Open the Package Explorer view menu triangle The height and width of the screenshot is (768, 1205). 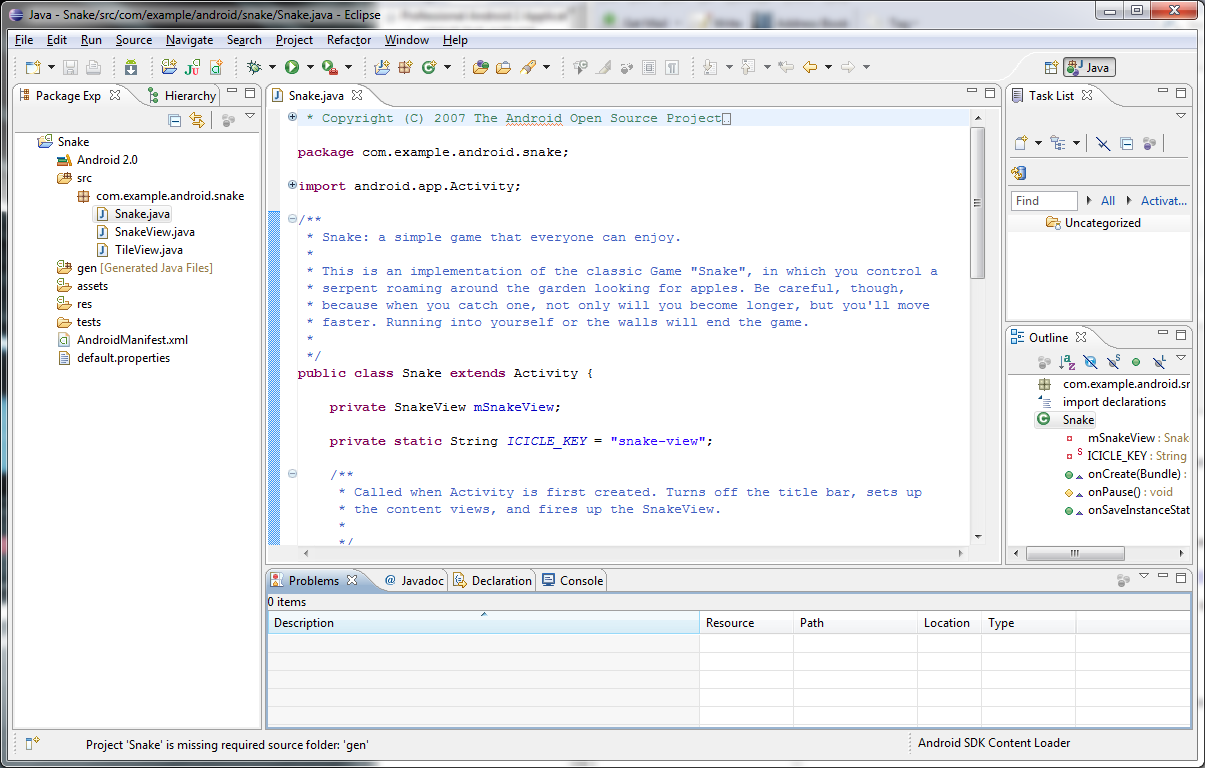click(x=250, y=117)
